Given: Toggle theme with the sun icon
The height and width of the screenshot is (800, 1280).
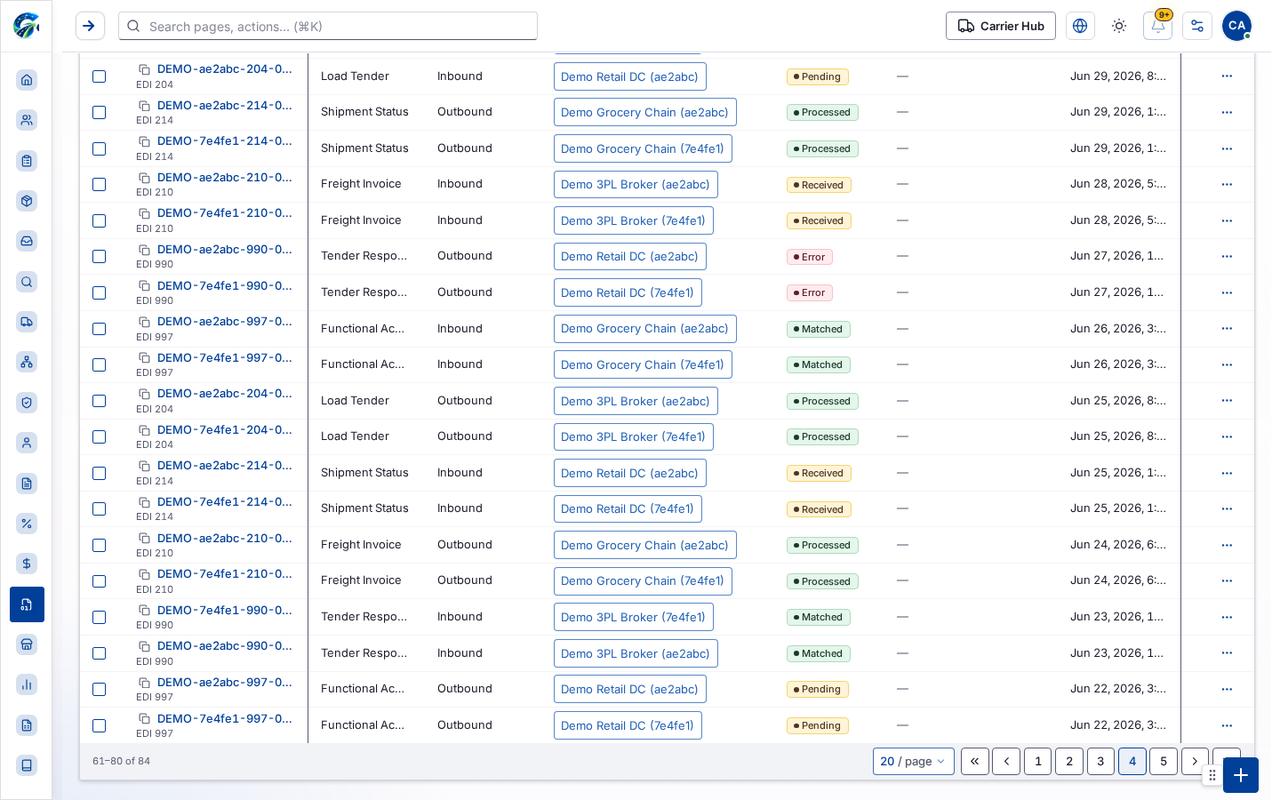Looking at the screenshot, I should (x=1119, y=26).
